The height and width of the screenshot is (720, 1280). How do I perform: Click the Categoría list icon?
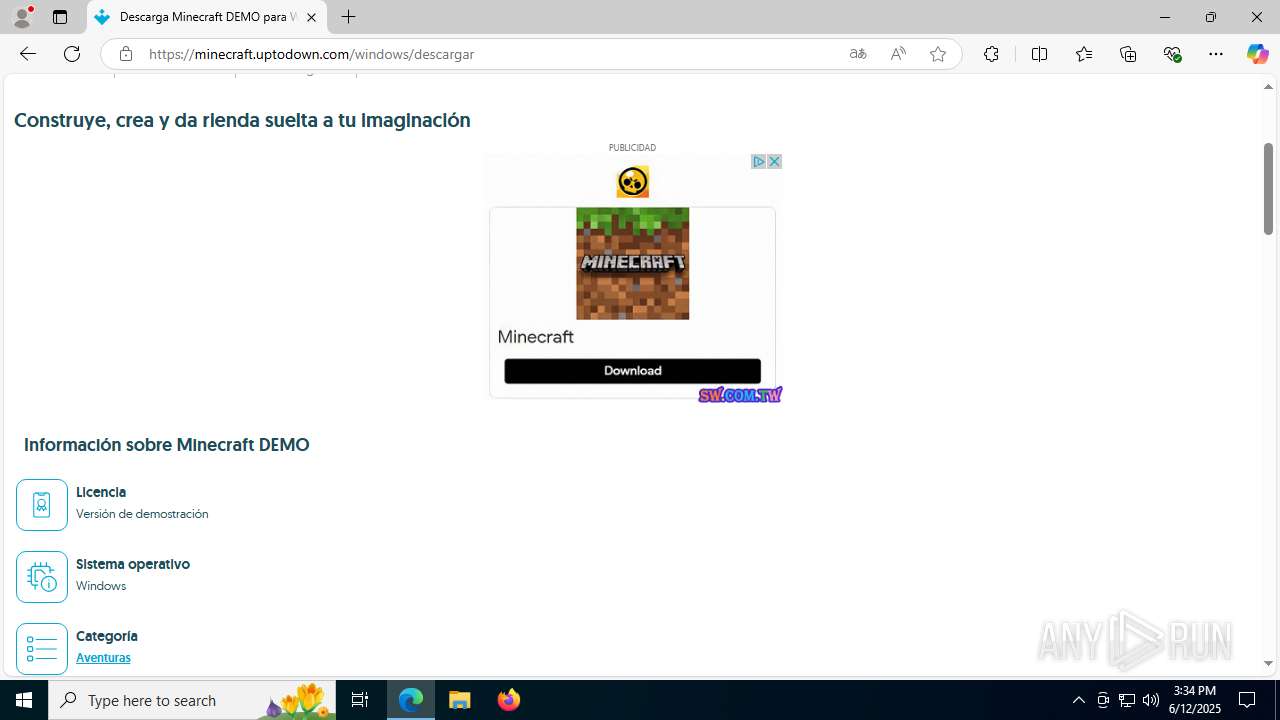coord(42,648)
